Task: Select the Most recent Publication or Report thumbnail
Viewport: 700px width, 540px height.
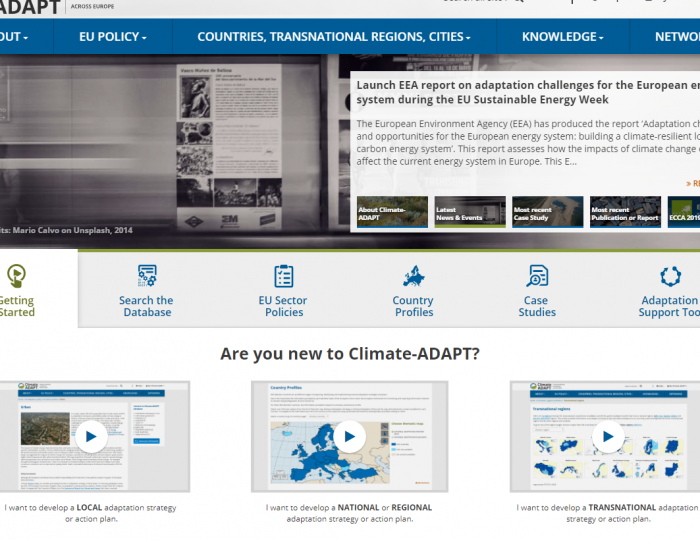Action: tap(625, 212)
